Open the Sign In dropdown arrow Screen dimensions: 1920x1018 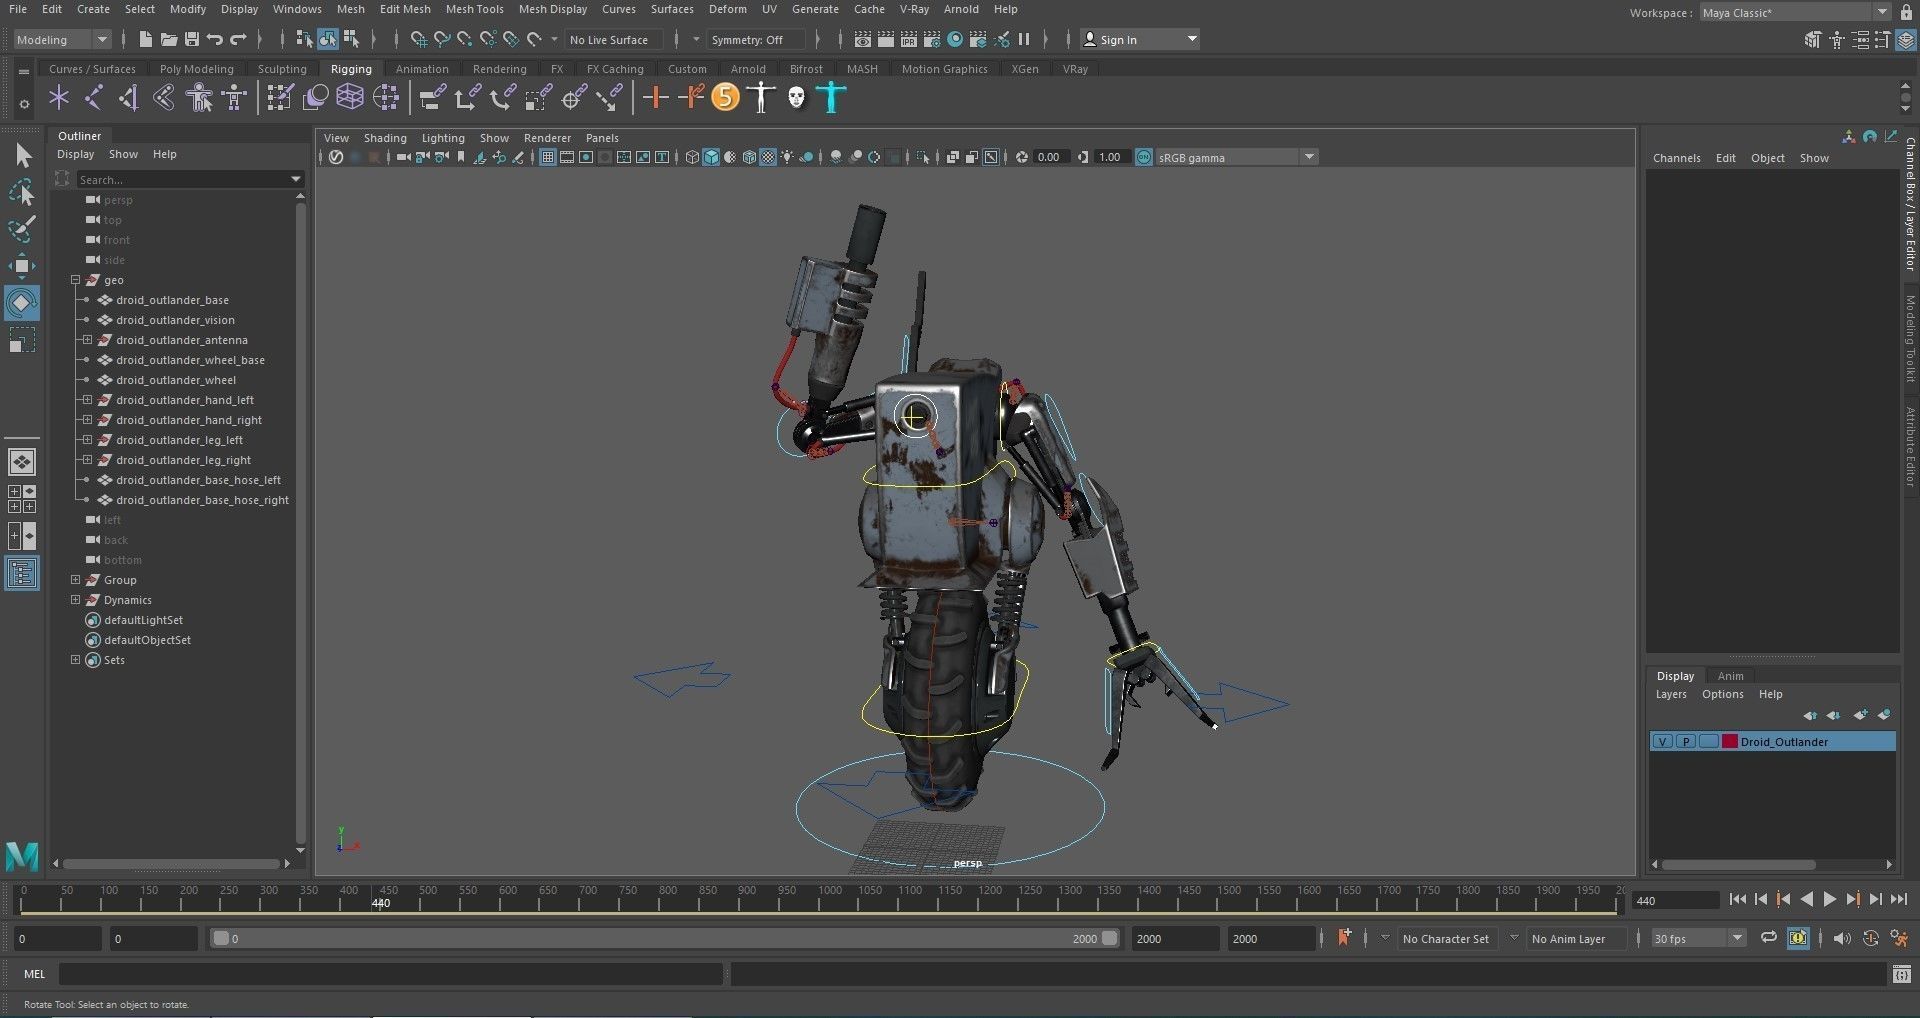[x=1192, y=39]
